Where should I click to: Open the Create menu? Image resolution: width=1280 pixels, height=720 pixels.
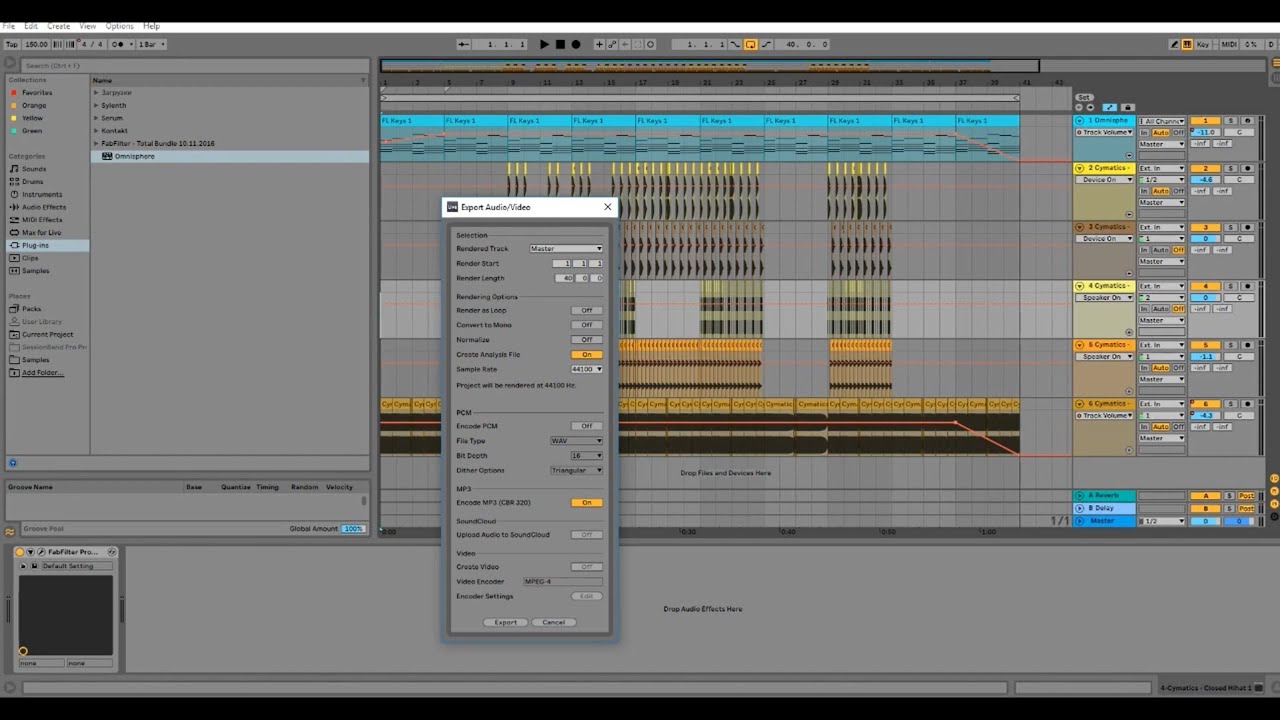tap(58, 26)
